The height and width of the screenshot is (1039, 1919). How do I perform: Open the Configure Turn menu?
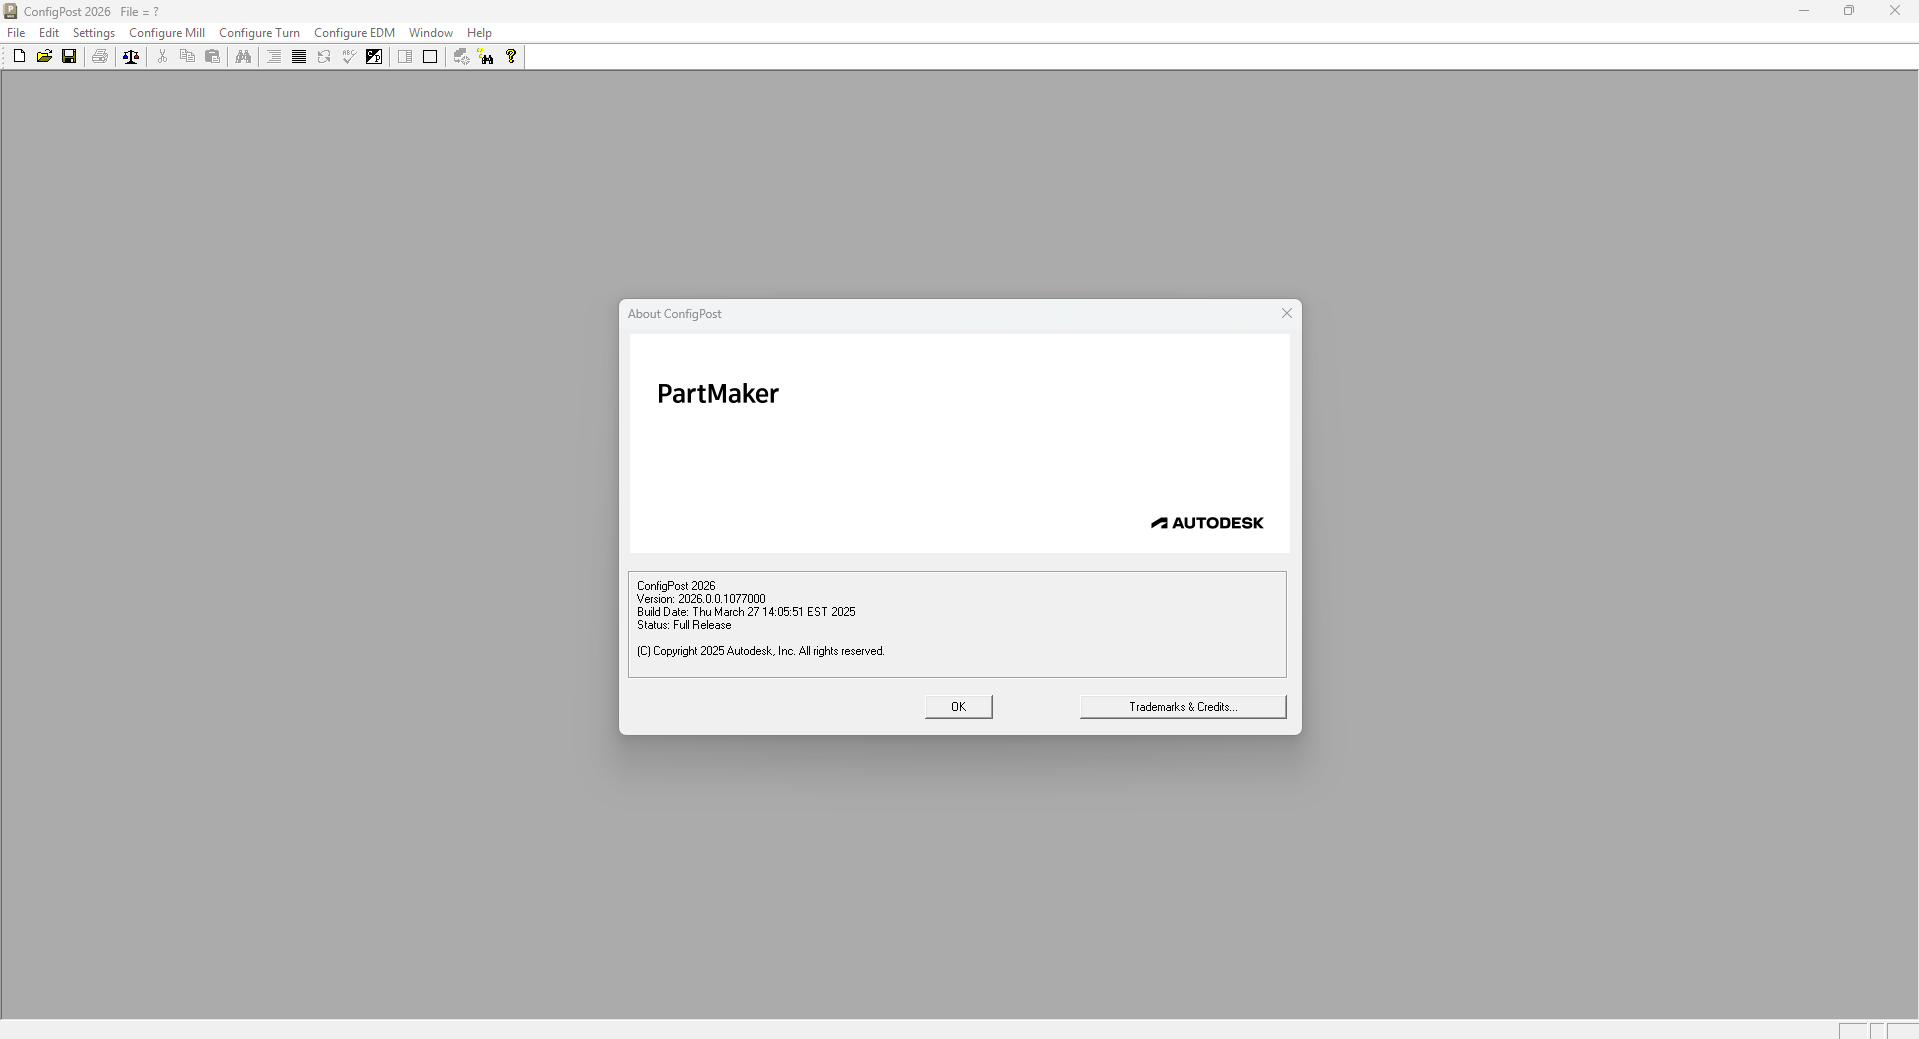click(260, 33)
